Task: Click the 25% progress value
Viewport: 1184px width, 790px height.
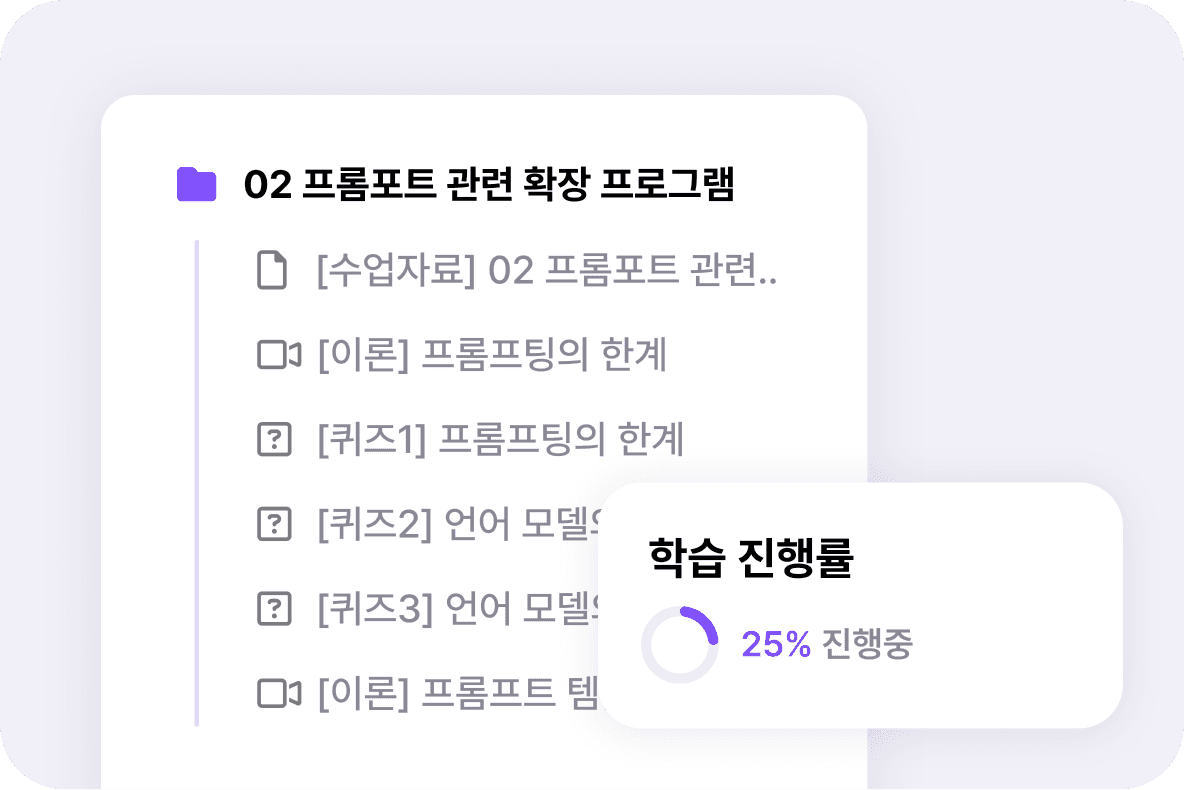Action: pyautogui.click(x=775, y=644)
